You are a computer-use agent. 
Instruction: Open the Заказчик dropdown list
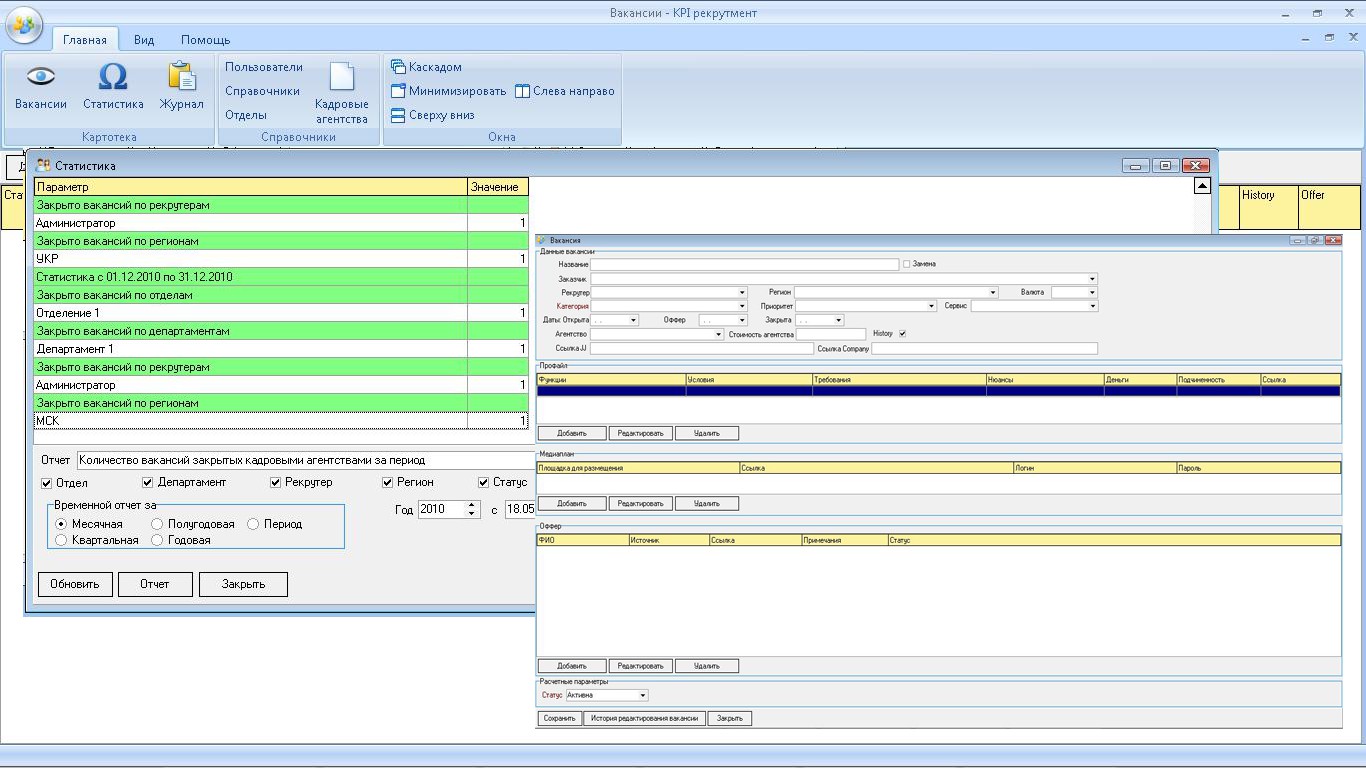point(1092,279)
